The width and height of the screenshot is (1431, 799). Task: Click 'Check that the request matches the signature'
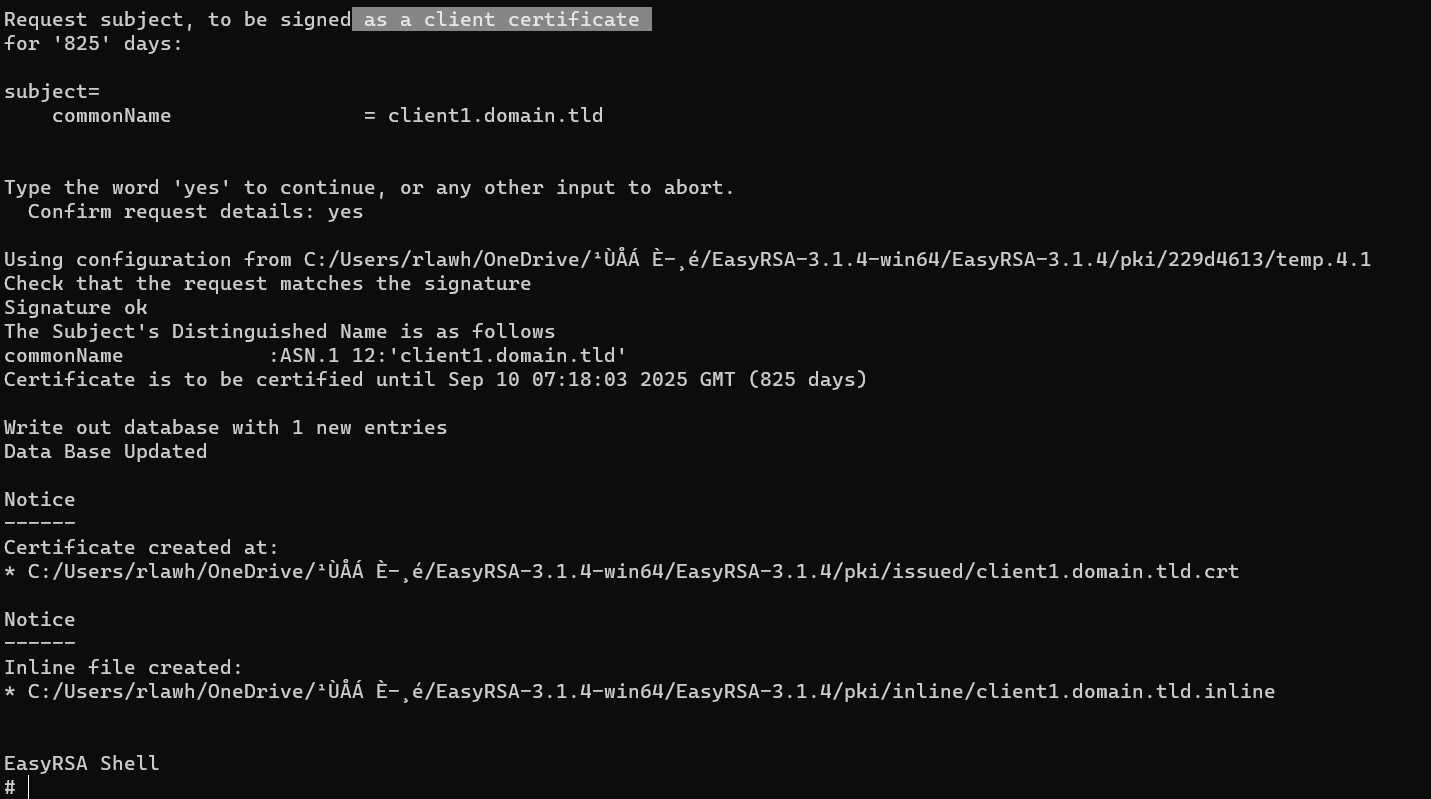[267, 284]
